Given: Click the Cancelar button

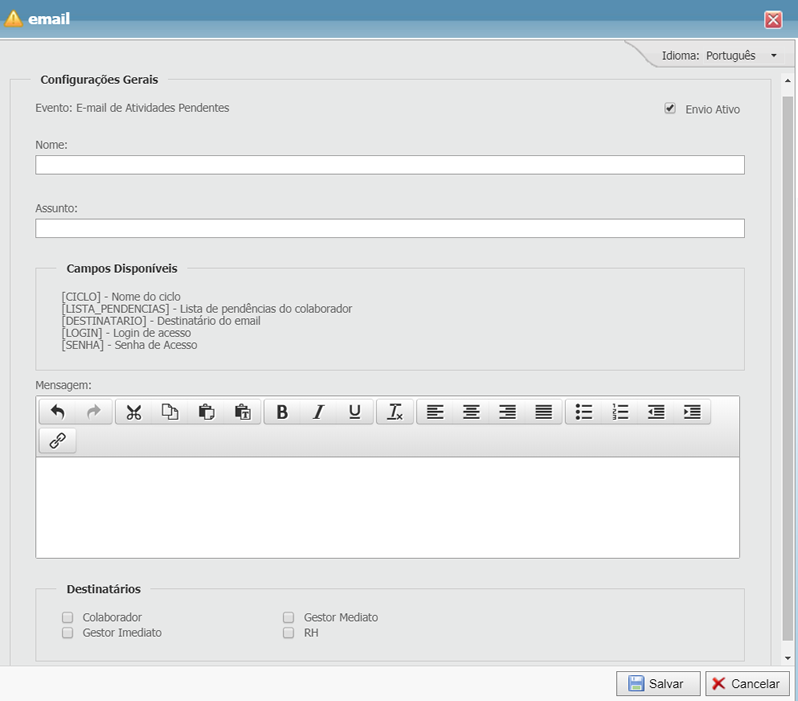Looking at the screenshot, I should [x=746, y=684].
